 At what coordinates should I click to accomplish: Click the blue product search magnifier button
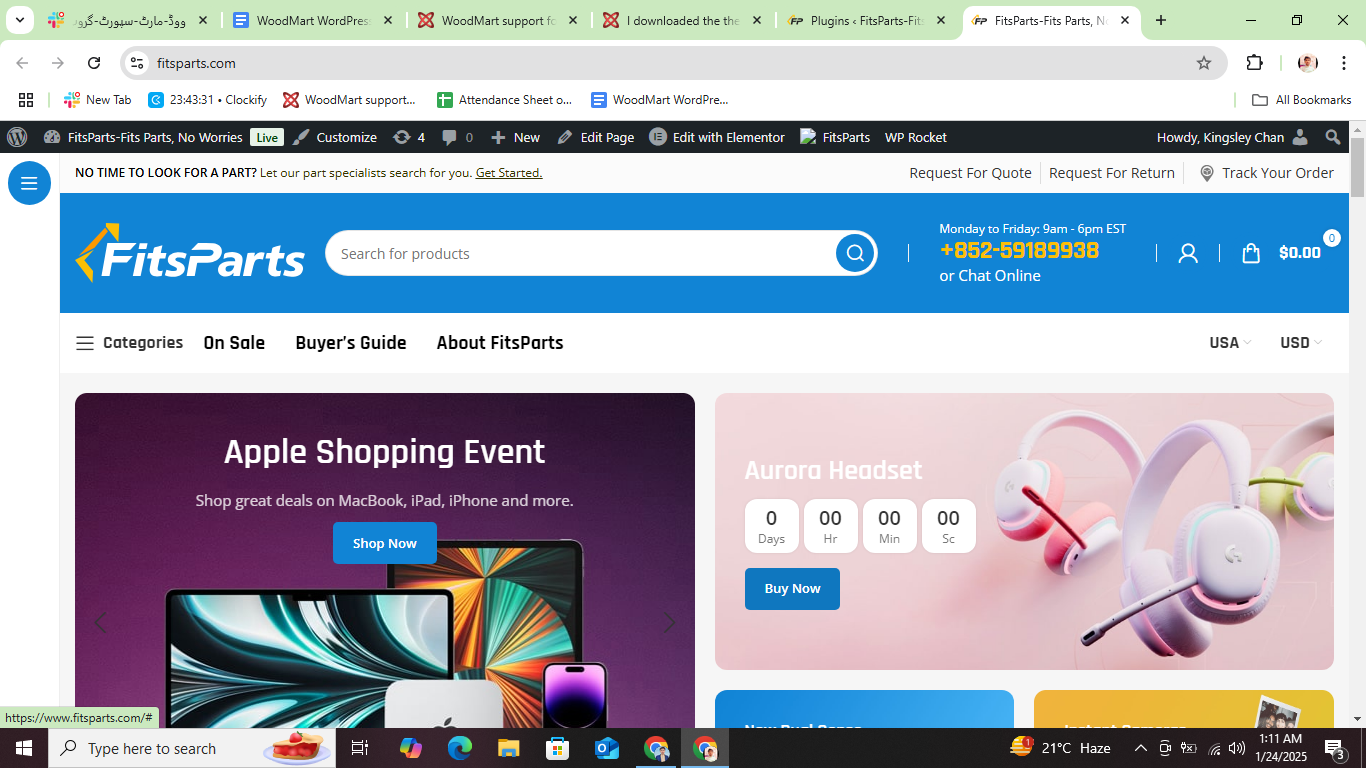pos(855,253)
